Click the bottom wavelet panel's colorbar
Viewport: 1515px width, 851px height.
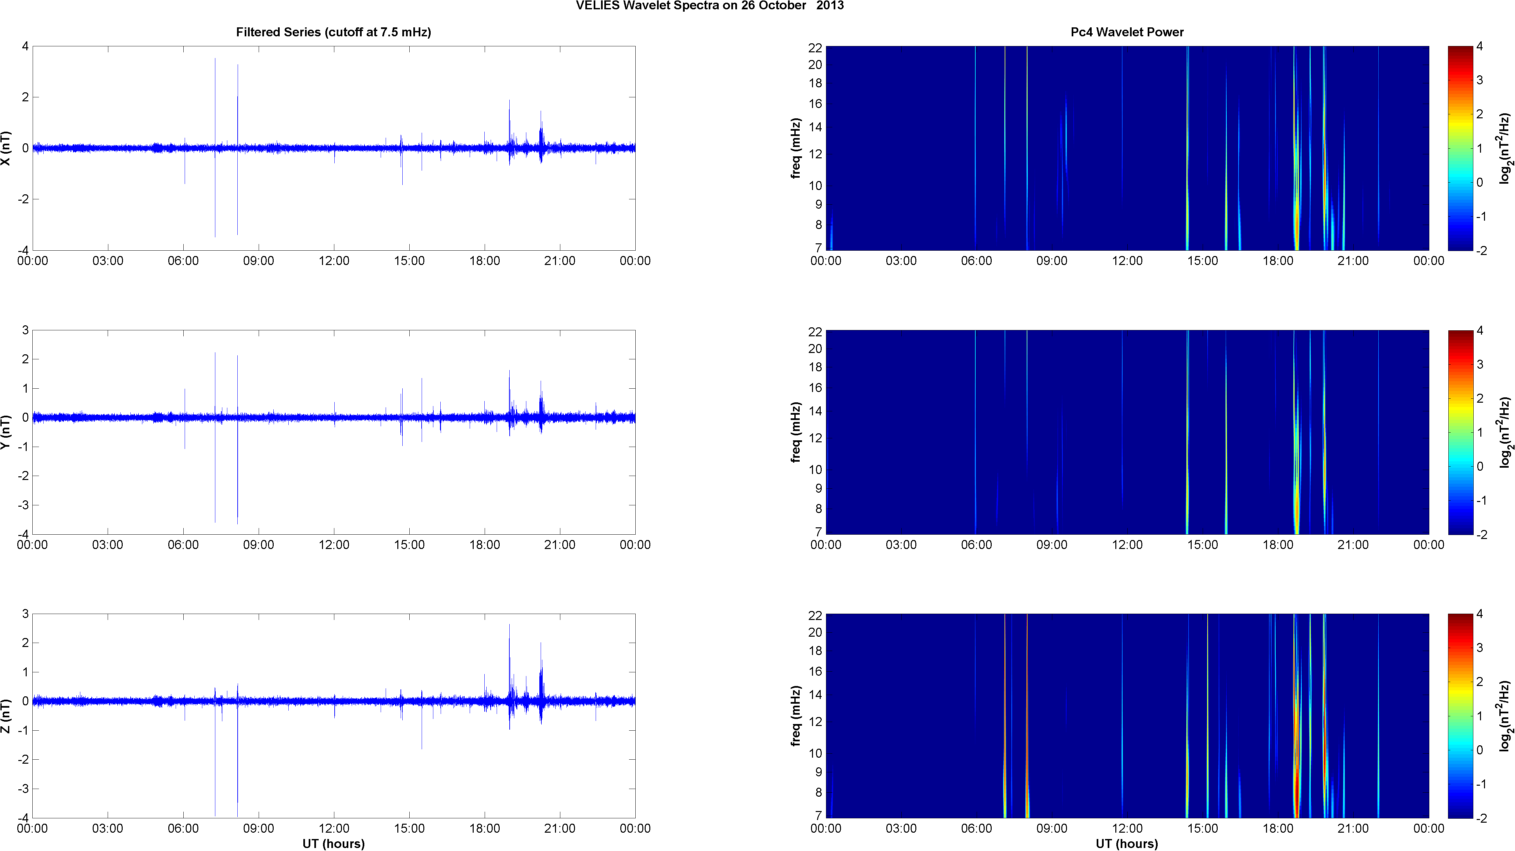point(1460,716)
